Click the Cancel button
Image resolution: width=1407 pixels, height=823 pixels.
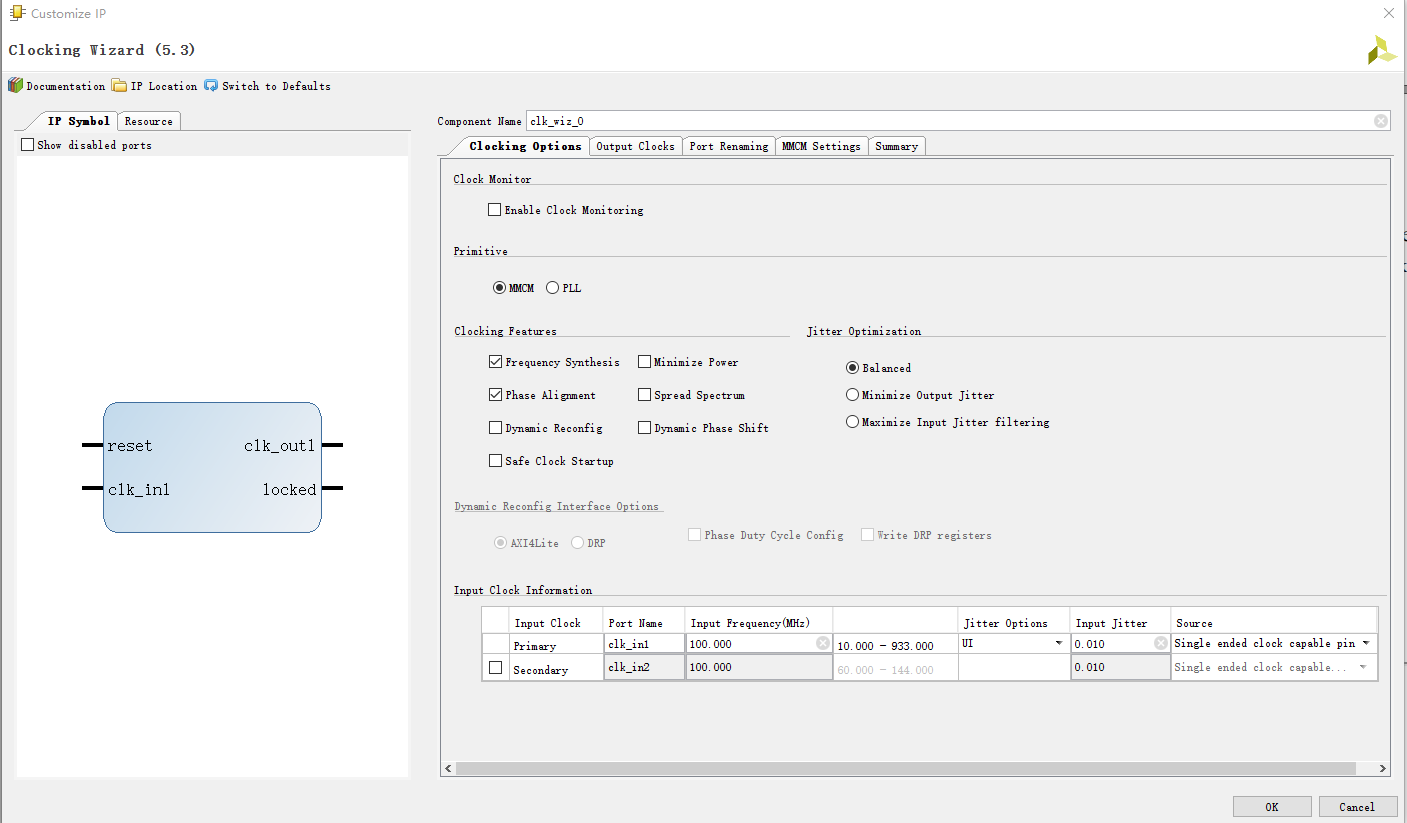coord(1357,807)
